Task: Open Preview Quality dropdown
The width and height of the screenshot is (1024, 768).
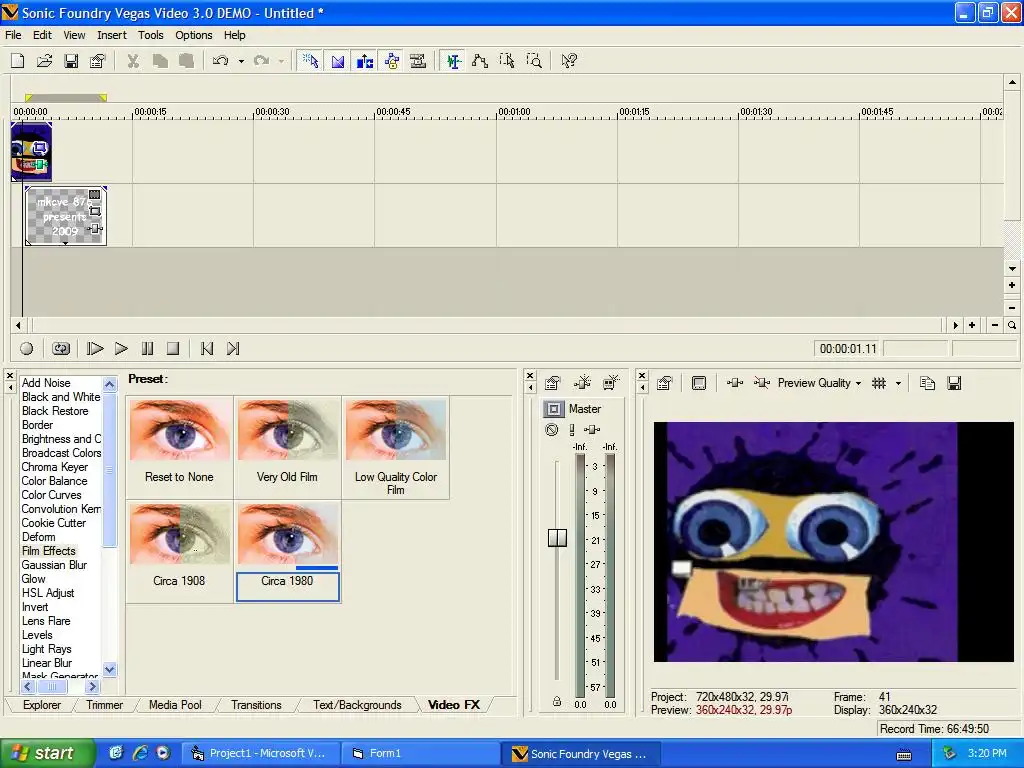Action: [819, 383]
